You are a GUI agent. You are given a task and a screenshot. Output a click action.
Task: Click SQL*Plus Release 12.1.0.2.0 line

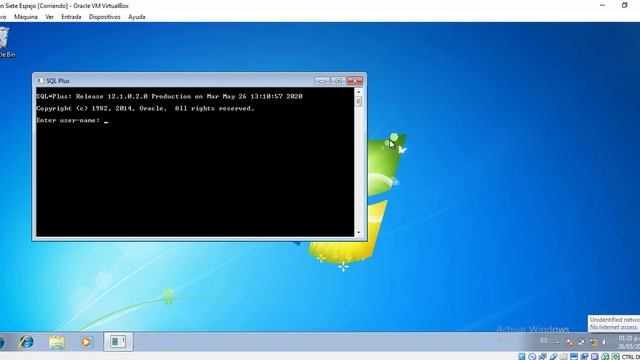(x=169, y=96)
